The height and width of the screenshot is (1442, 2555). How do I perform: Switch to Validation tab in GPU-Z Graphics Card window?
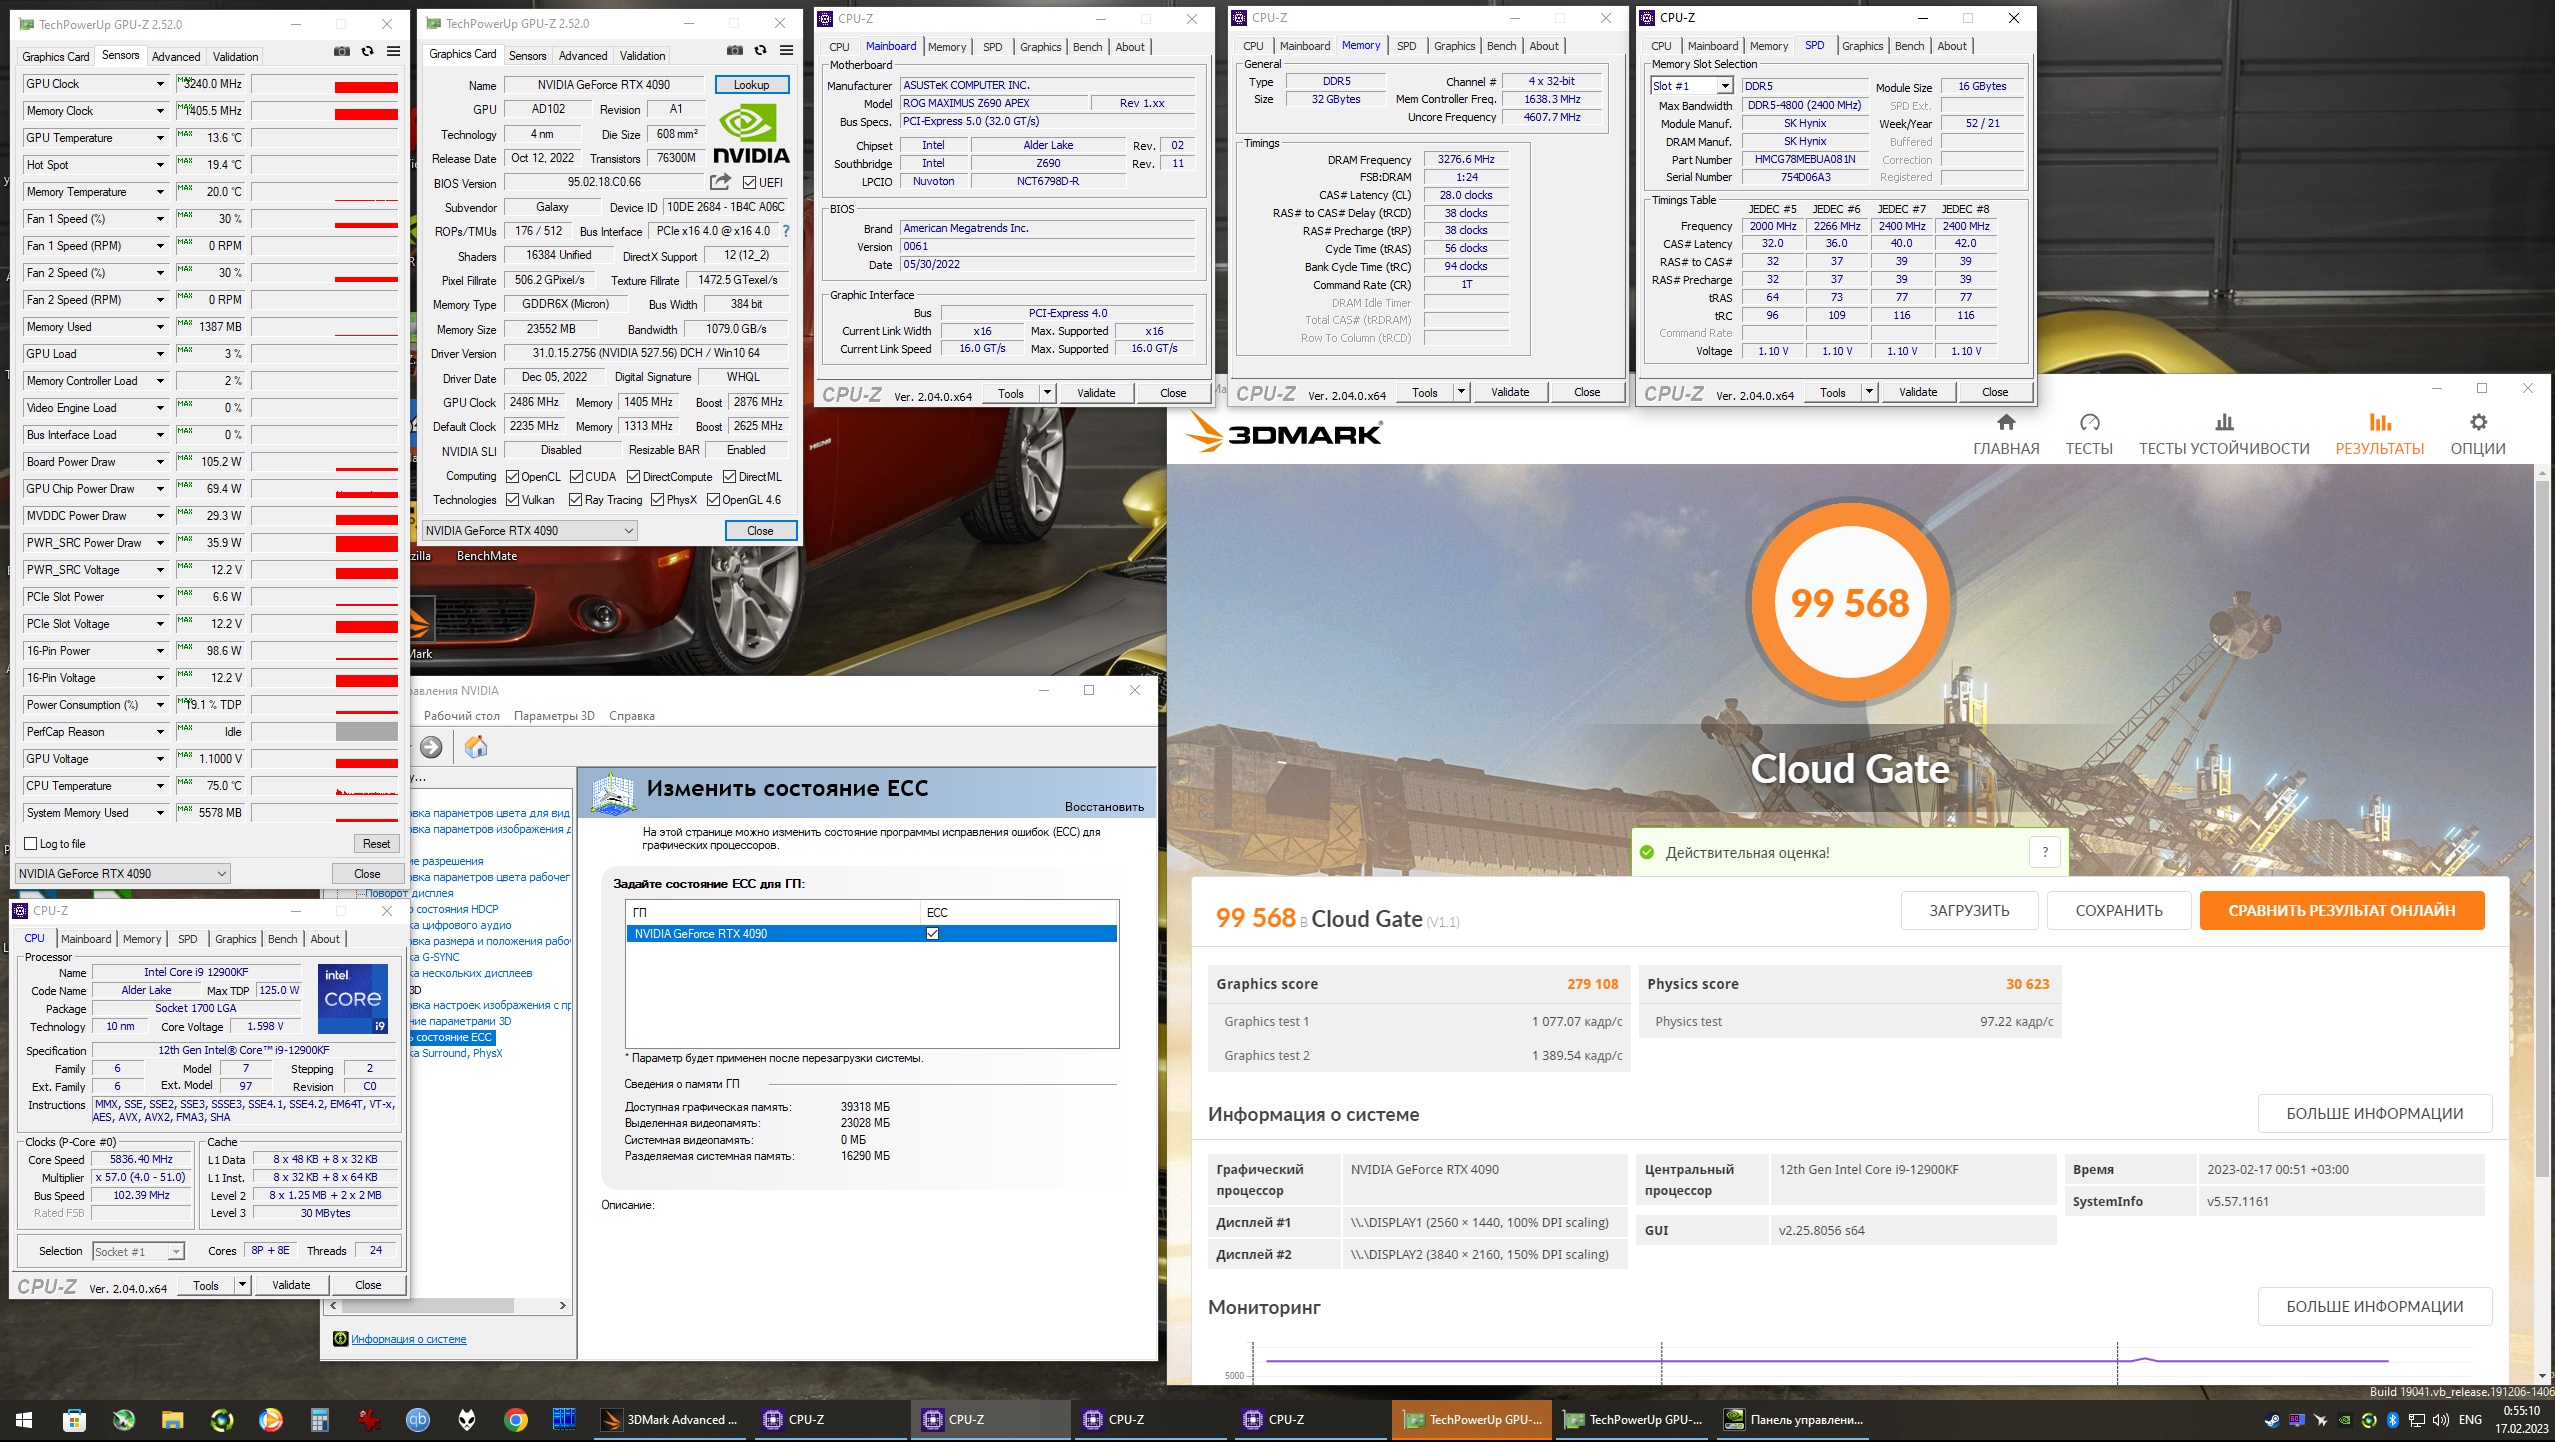642,56
